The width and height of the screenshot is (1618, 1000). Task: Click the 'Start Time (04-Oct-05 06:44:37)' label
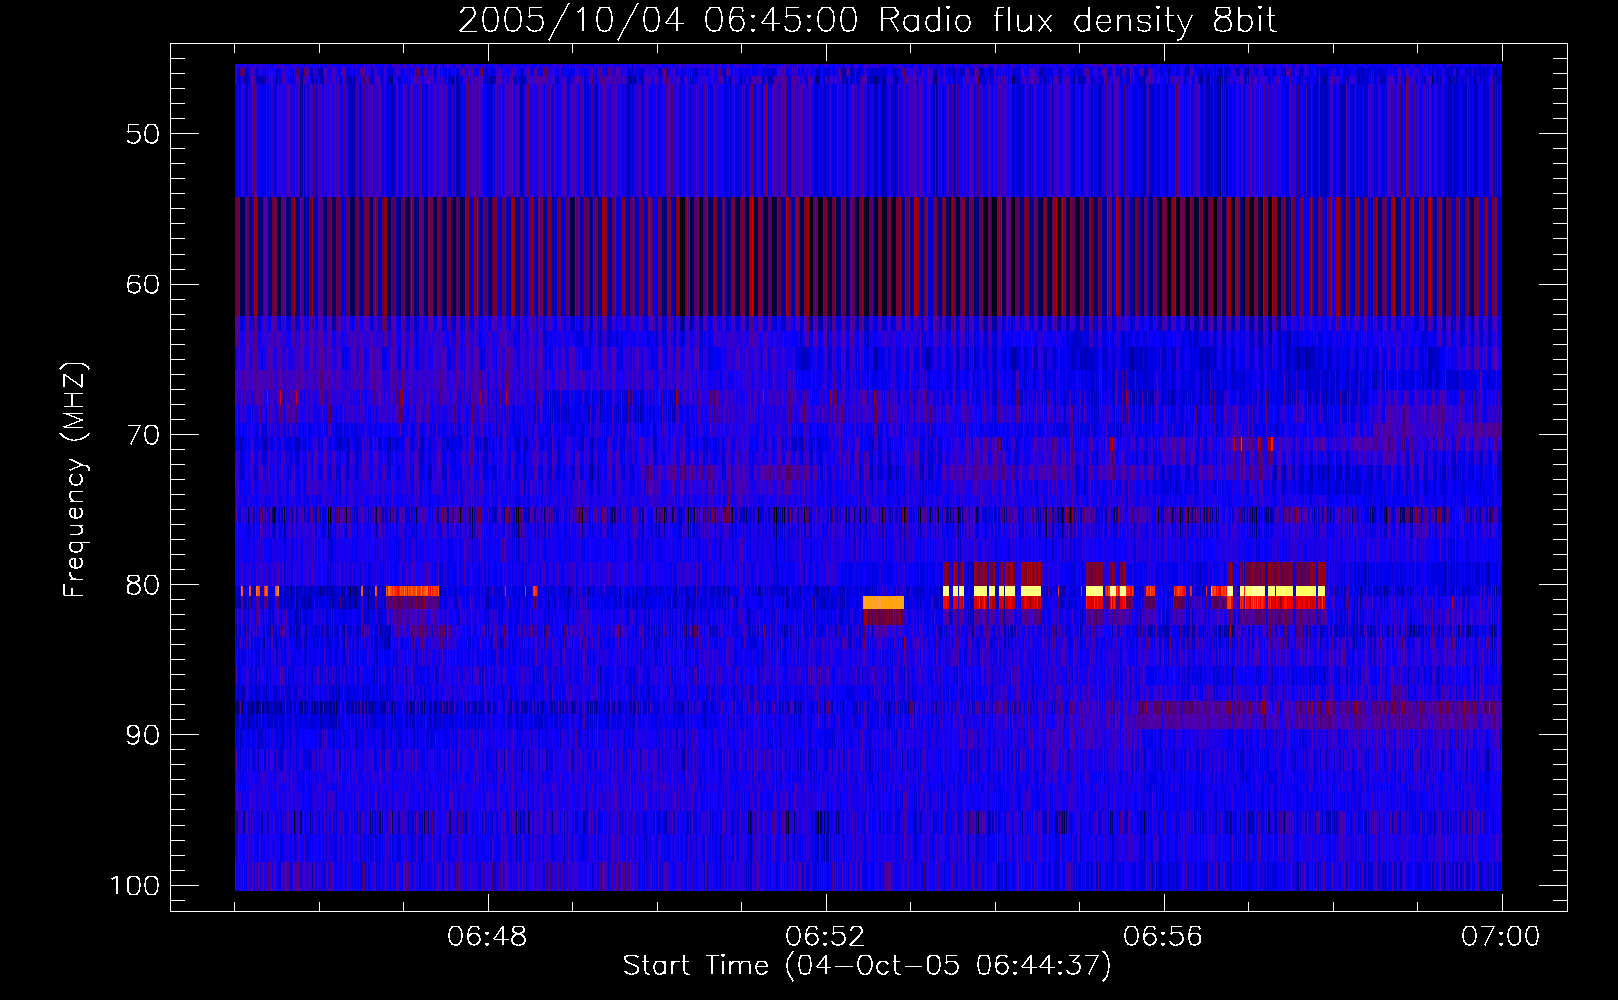867,966
